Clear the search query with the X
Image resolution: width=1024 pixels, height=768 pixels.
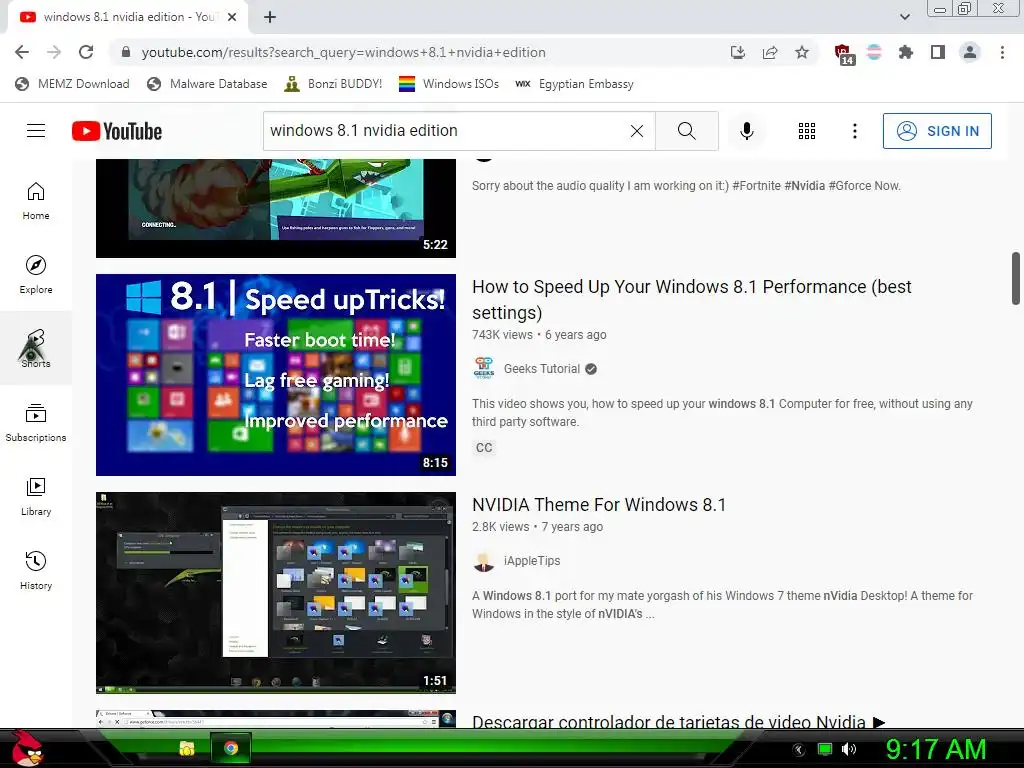(637, 131)
